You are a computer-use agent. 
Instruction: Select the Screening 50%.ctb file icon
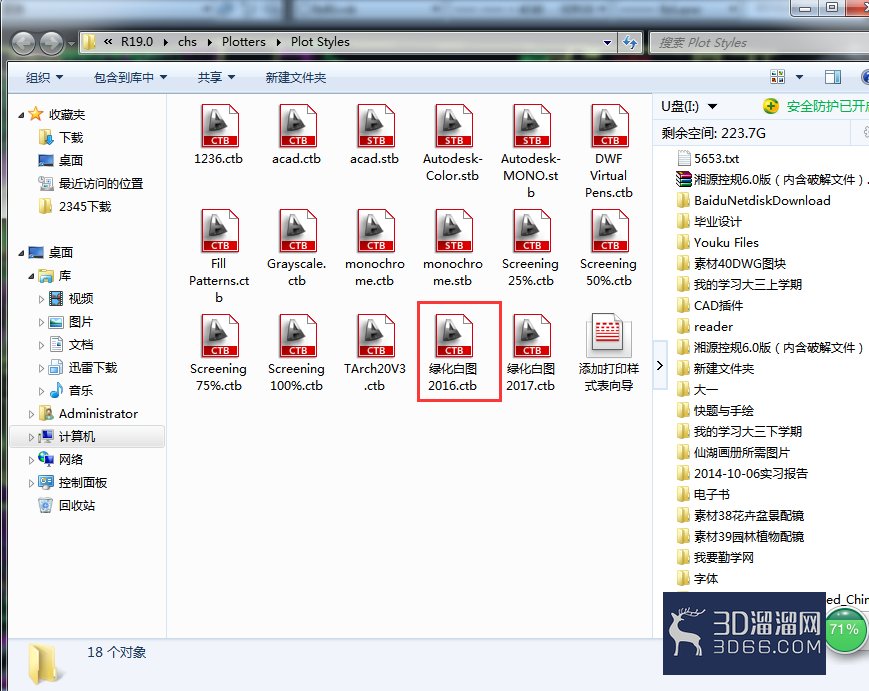pos(610,231)
